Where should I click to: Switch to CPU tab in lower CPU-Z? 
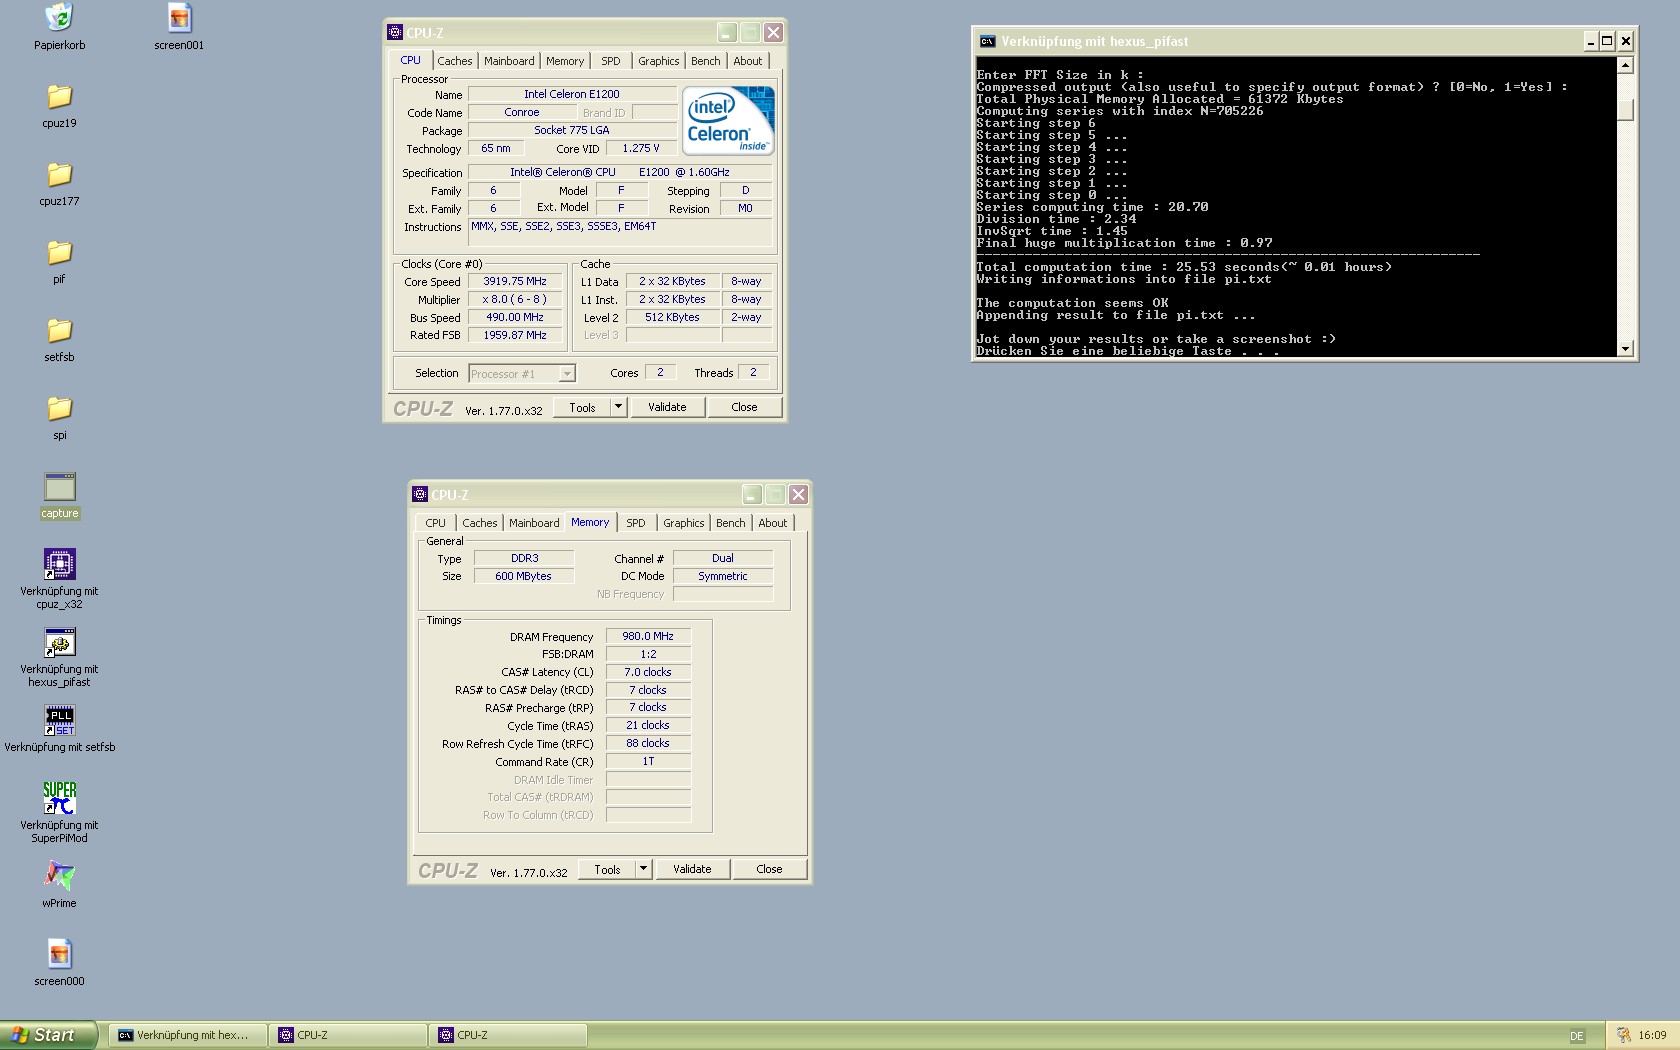435,523
